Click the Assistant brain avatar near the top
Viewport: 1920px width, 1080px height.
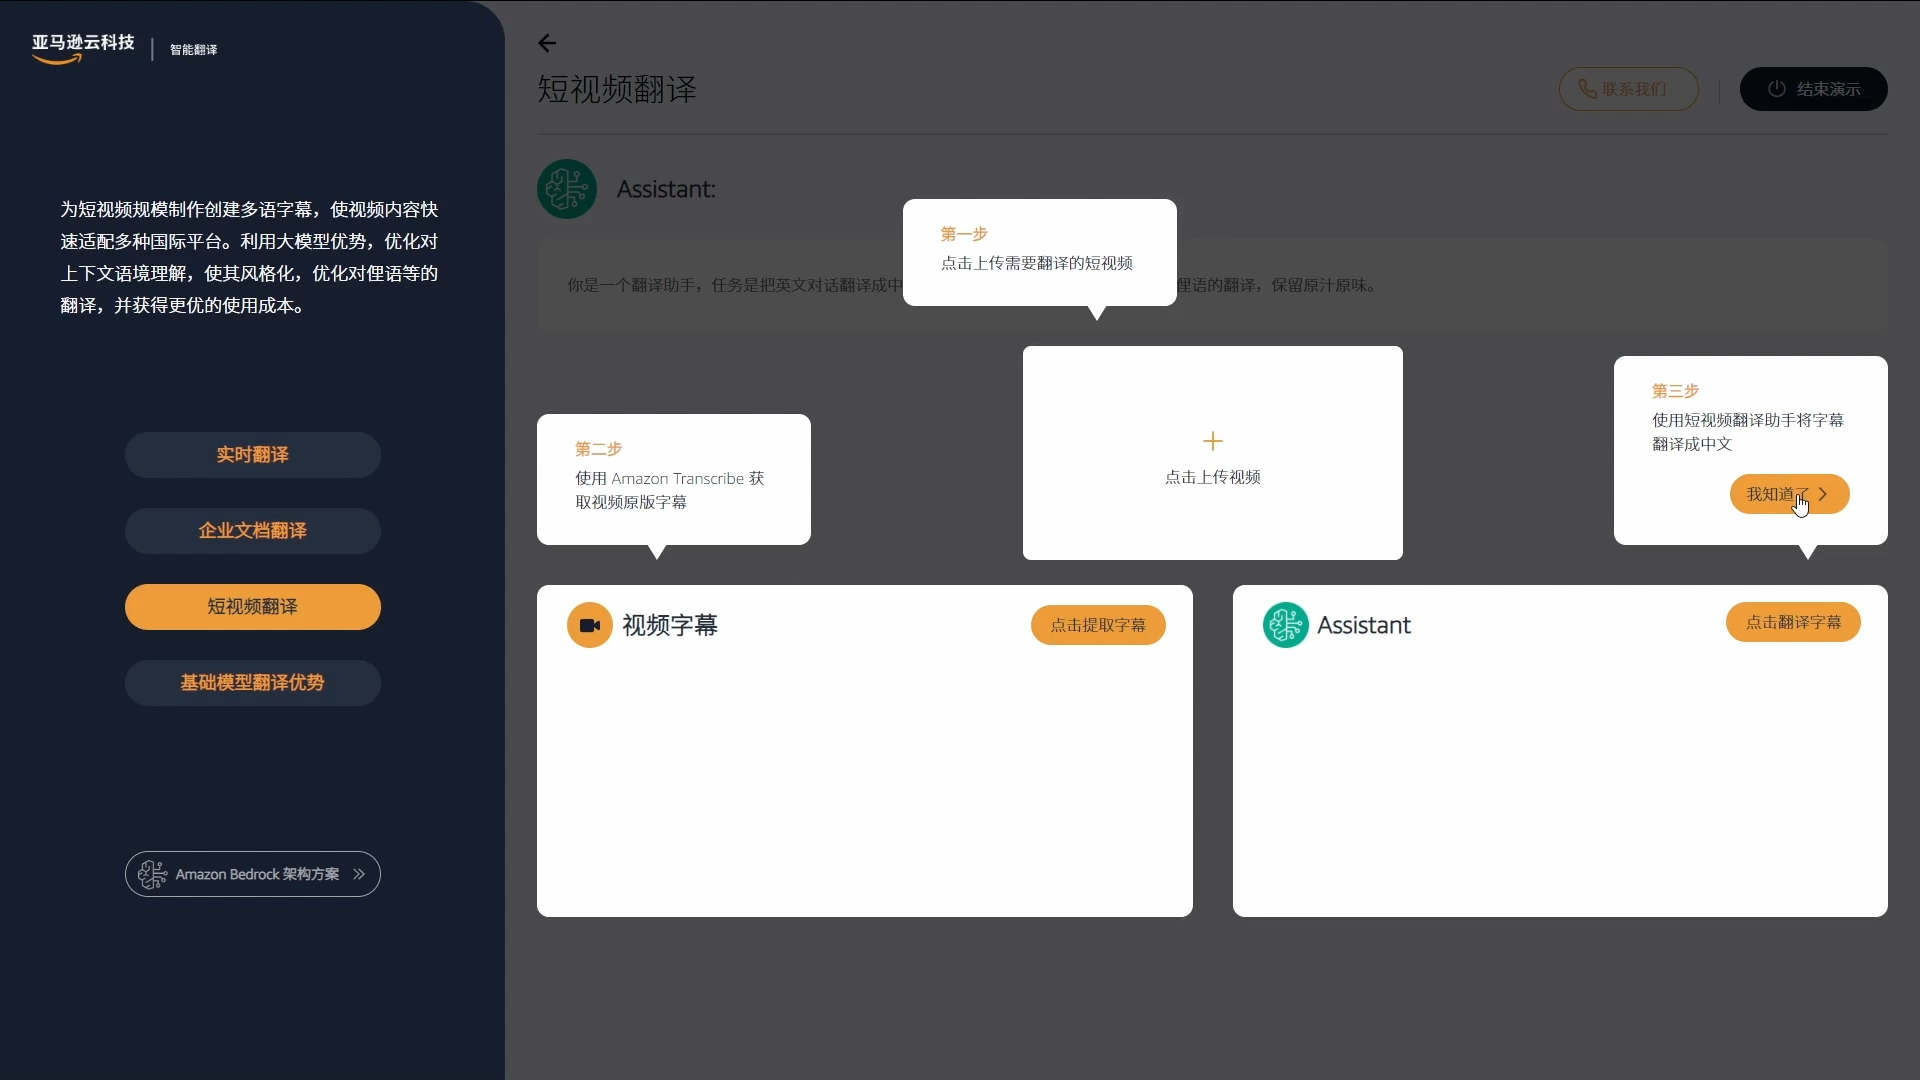click(566, 189)
